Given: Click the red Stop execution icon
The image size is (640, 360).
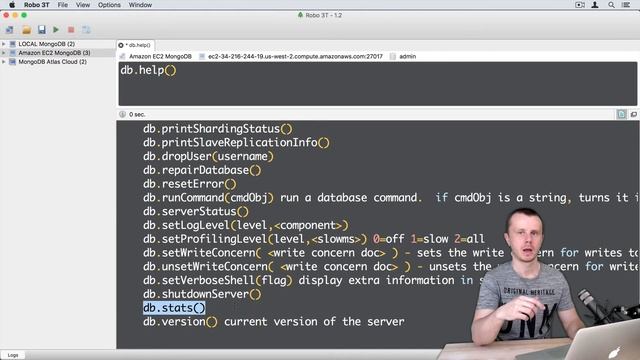Looking at the screenshot, I should (x=71, y=30).
